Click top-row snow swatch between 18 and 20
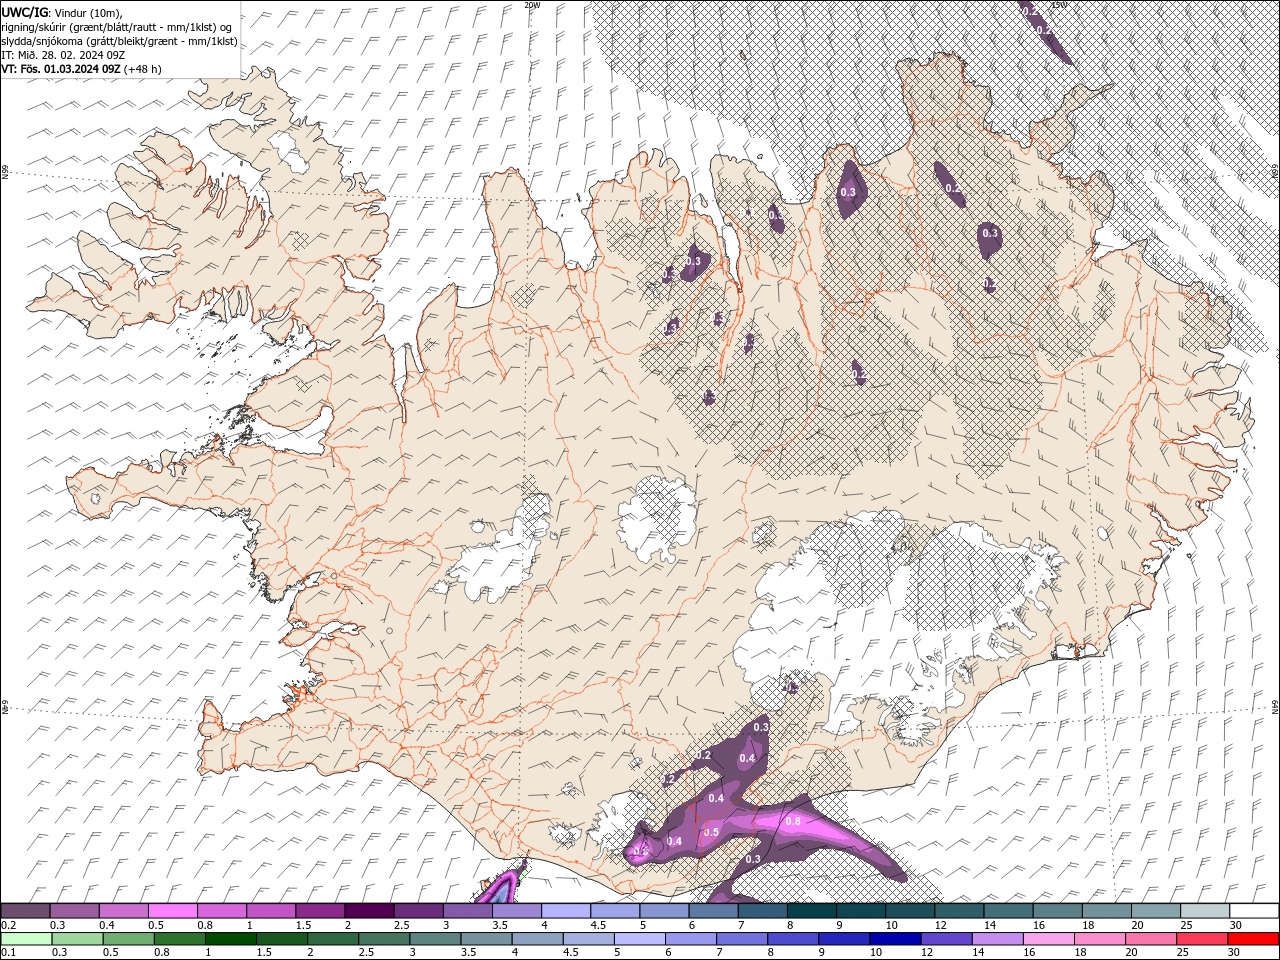 pyautogui.click(x=1106, y=911)
